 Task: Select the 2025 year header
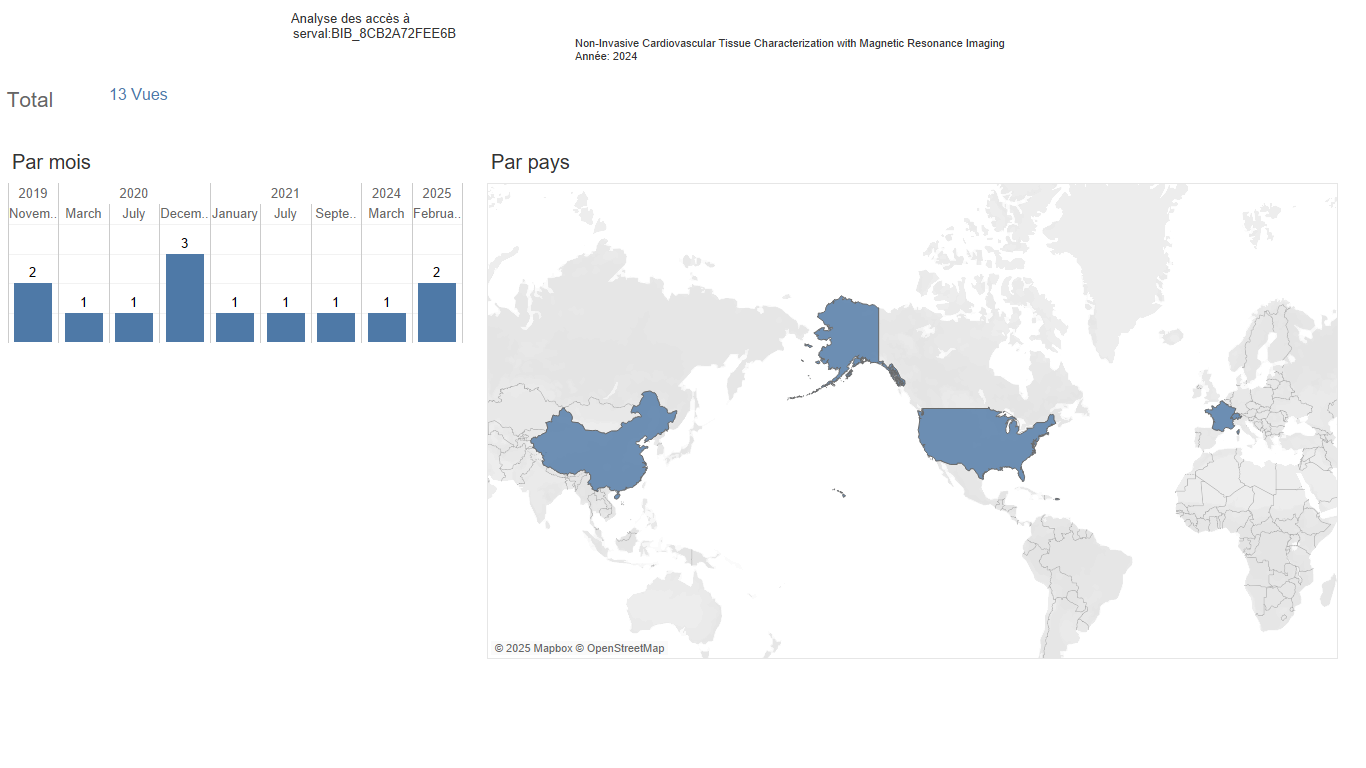(437, 193)
